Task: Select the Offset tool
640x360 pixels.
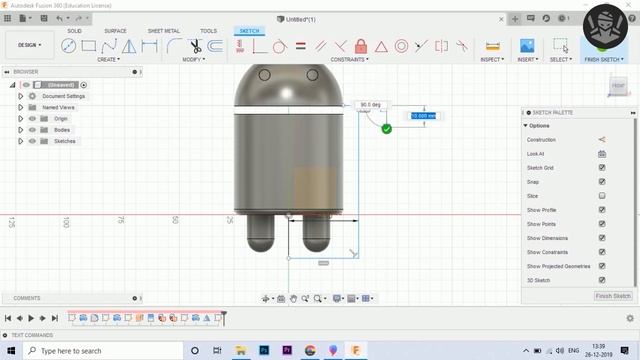Action: (215, 46)
